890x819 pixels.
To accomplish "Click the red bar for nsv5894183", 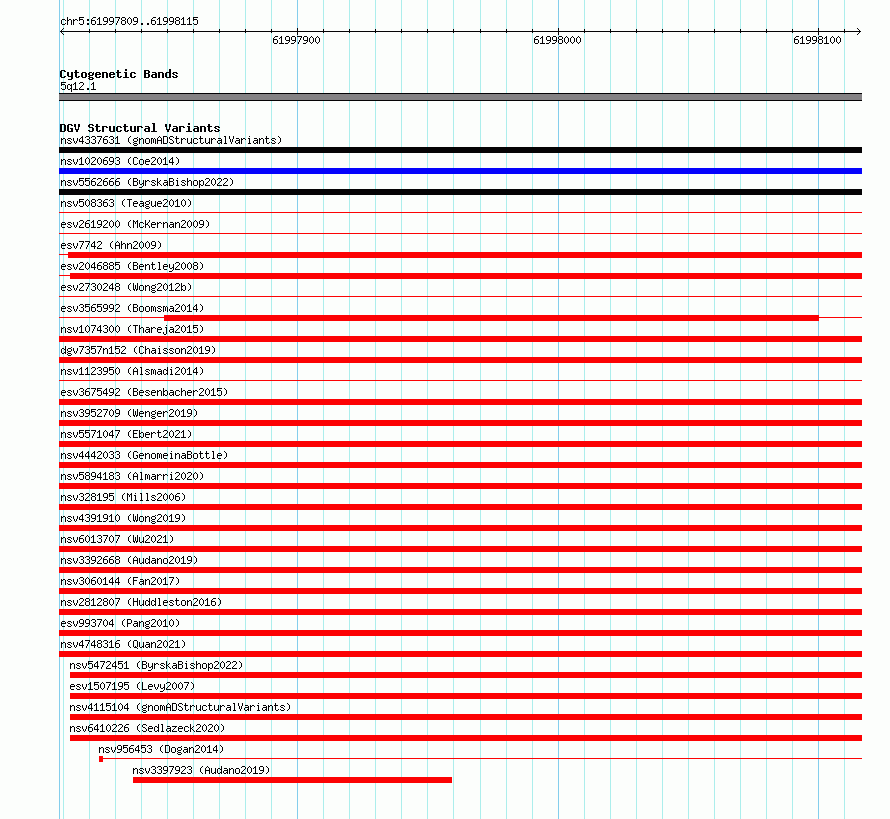I will tap(460, 486).
